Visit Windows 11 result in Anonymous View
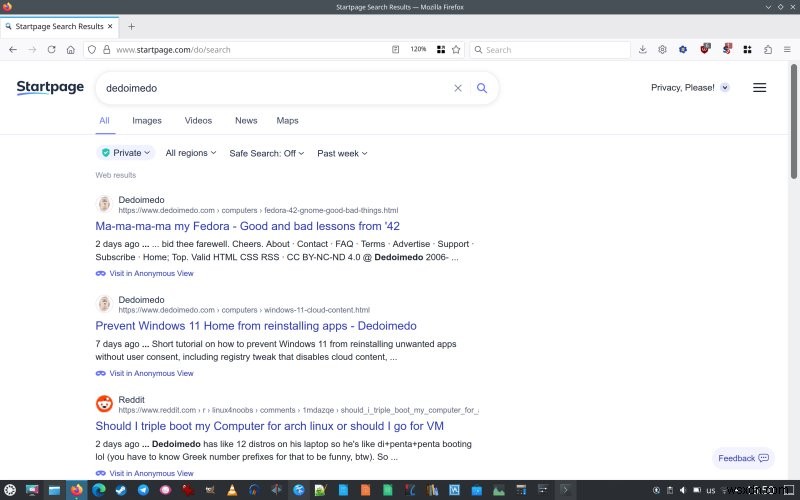The width and height of the screenshot is (800, 500). 145,373
